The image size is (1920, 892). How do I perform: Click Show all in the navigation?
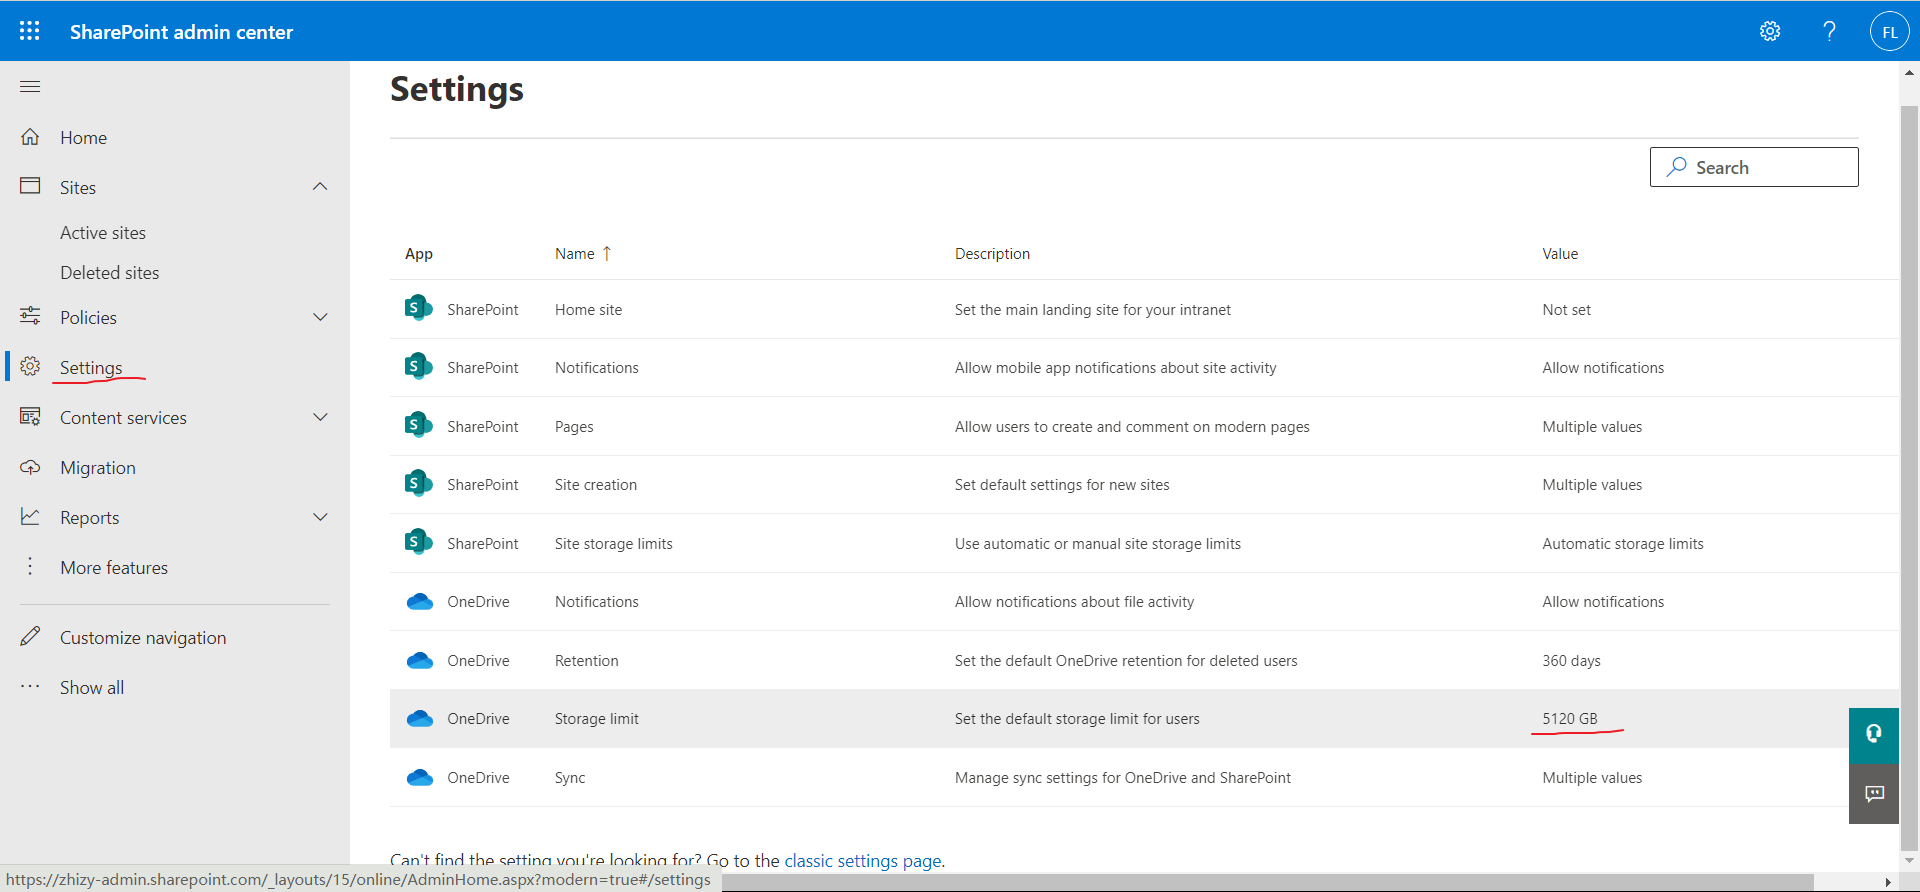pyautogui.click(x=92, y=688)
